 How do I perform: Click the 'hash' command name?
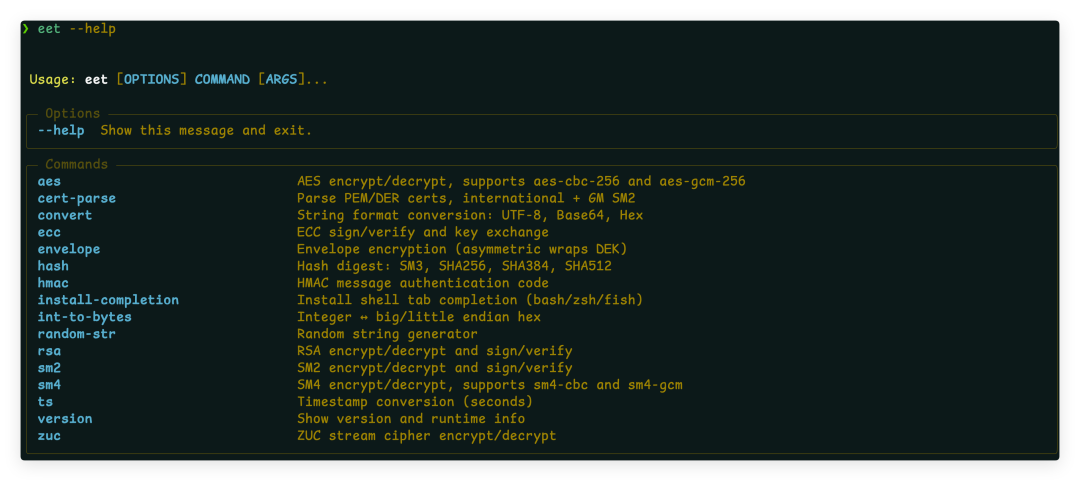pyautogui.click(x=53, y=266)
